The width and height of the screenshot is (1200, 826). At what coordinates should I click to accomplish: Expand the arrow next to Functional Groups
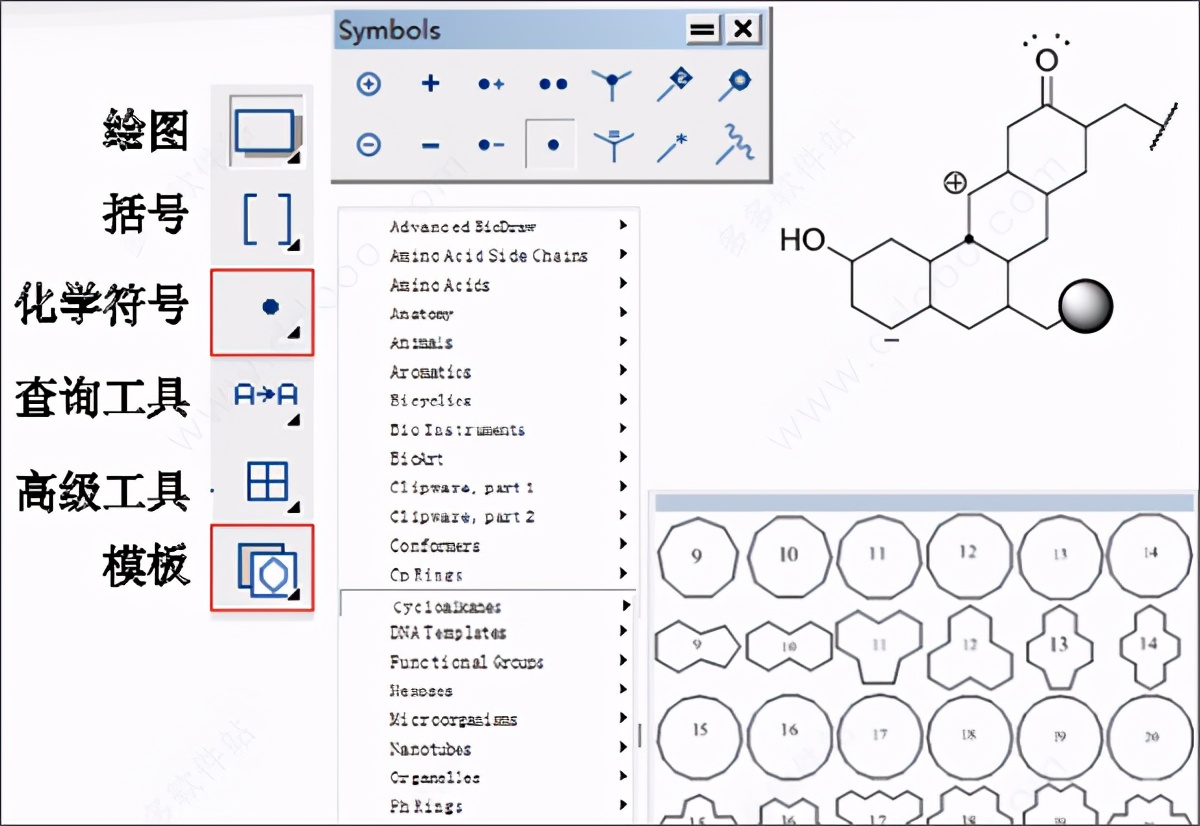point(624,661)
